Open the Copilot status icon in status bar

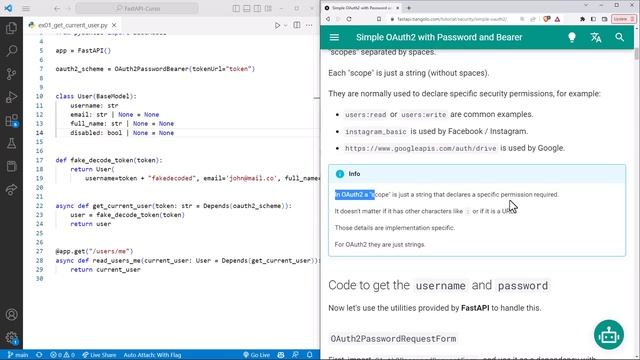281,355
